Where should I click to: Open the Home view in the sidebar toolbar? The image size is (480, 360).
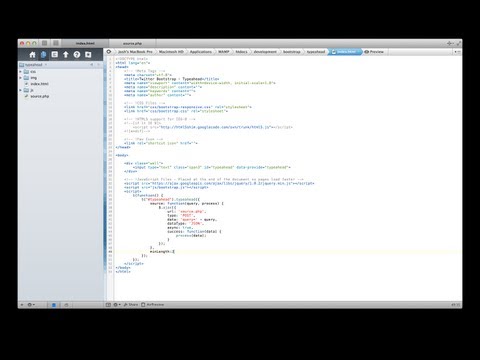(x=32, y=55)
